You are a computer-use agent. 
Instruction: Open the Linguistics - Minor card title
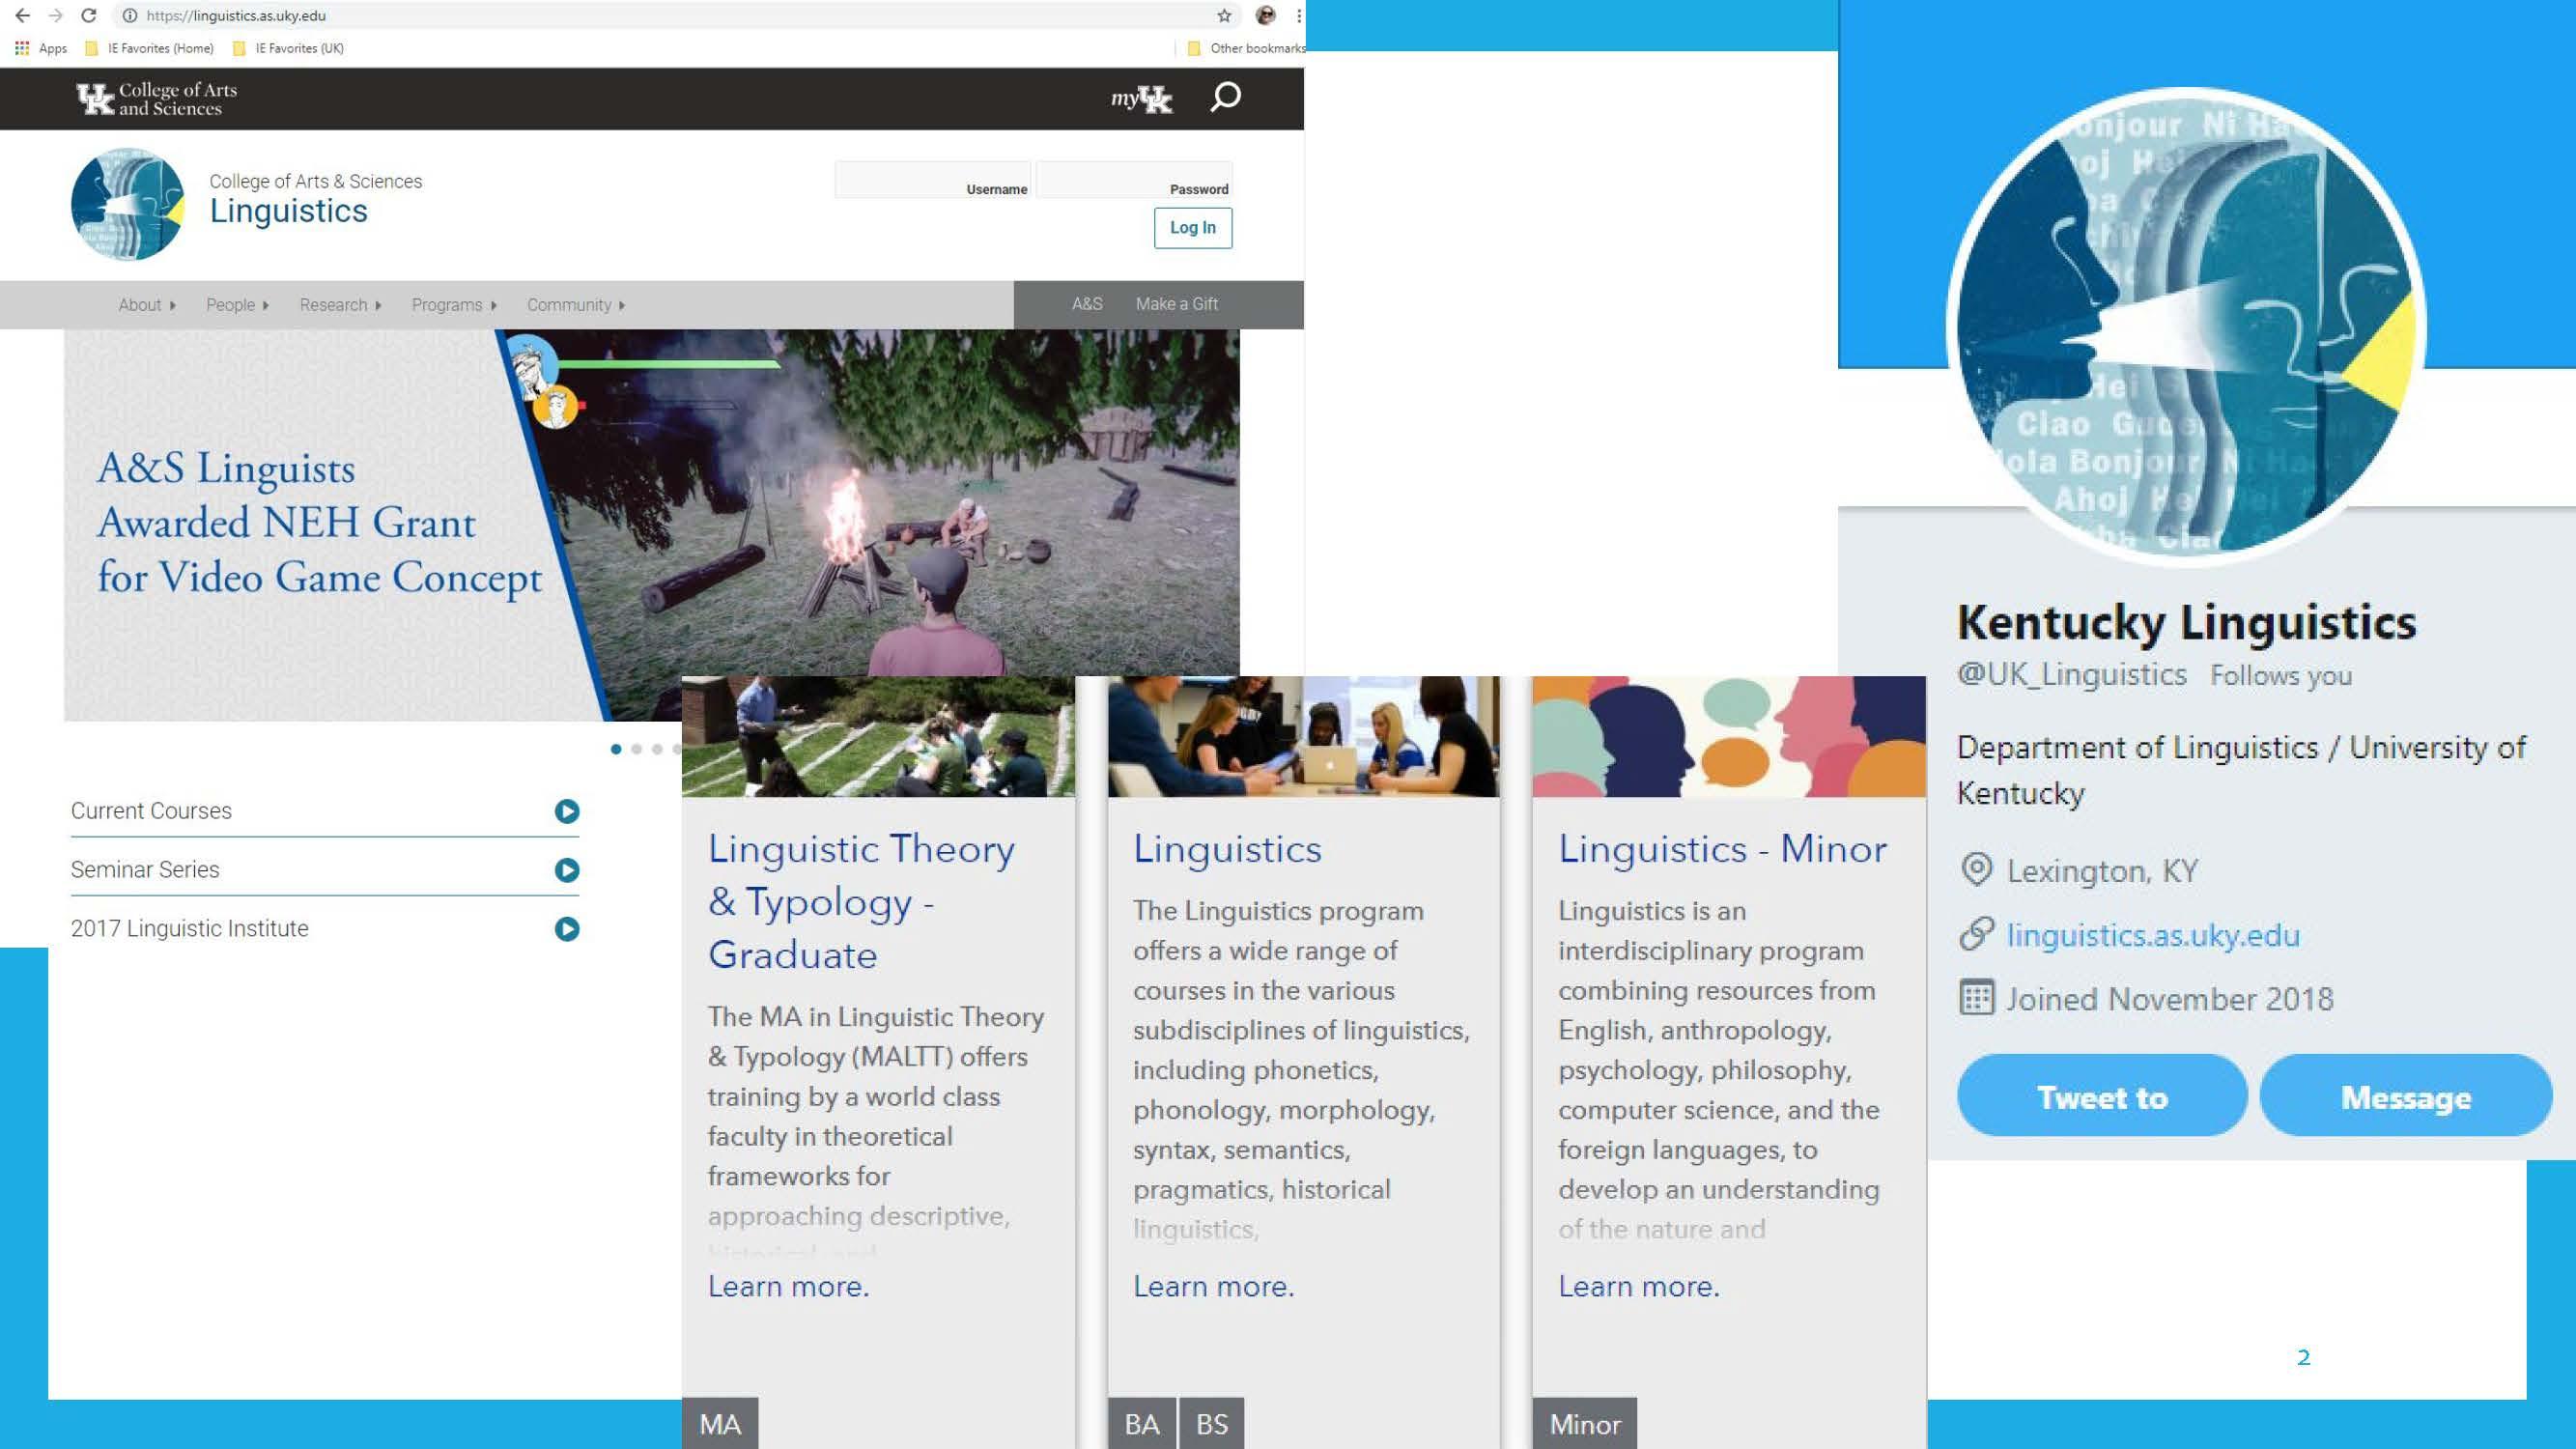1722,849
